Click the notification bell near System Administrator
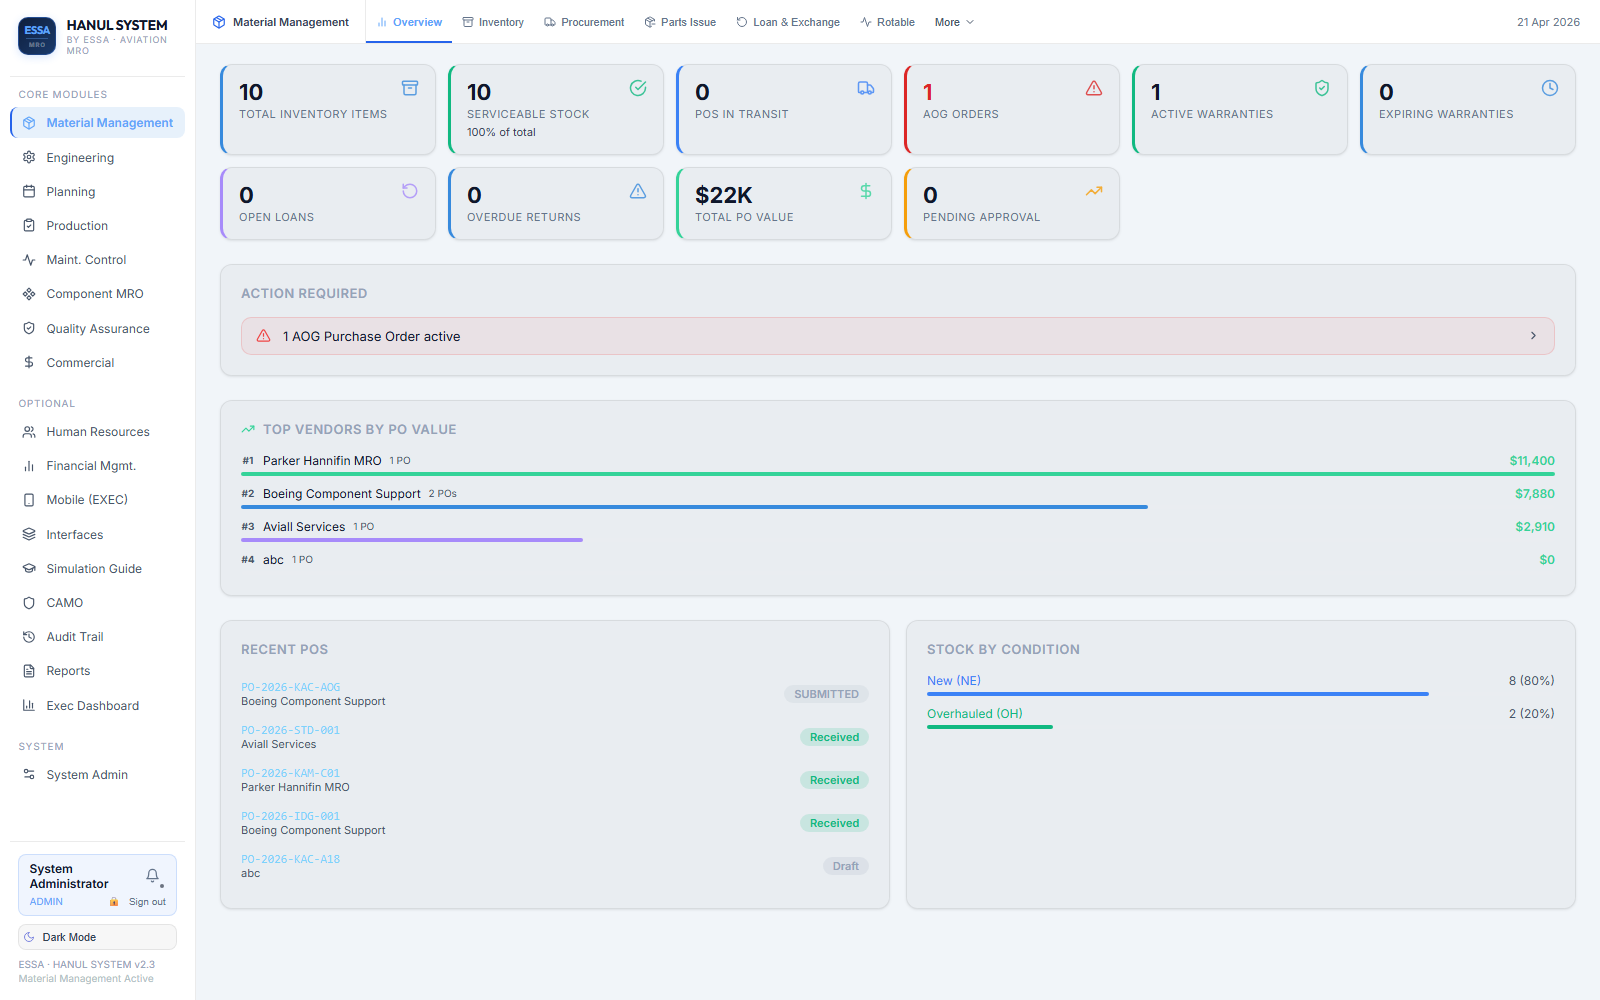Image resolution: width=1600 pixels, height=1000 pixels. click(x=152, y=875)
